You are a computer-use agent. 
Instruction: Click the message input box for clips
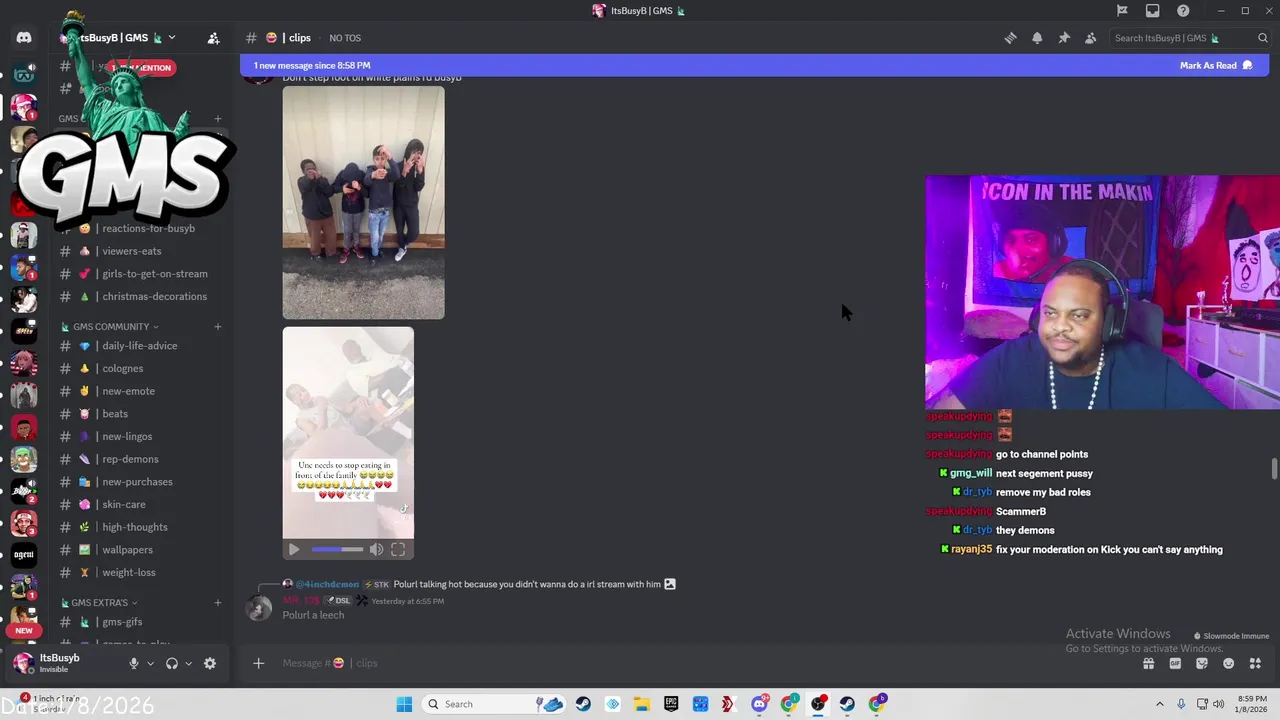point(700,663)
